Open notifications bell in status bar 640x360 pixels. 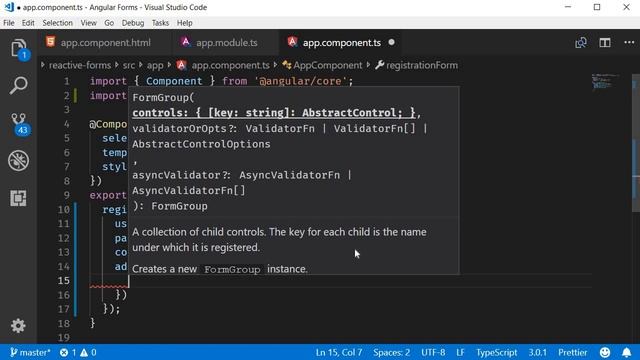(627, 352)
